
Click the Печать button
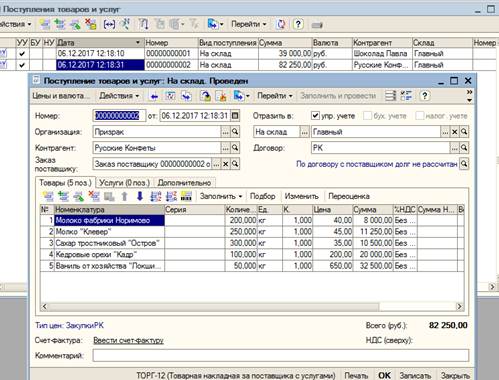[356, 375]
